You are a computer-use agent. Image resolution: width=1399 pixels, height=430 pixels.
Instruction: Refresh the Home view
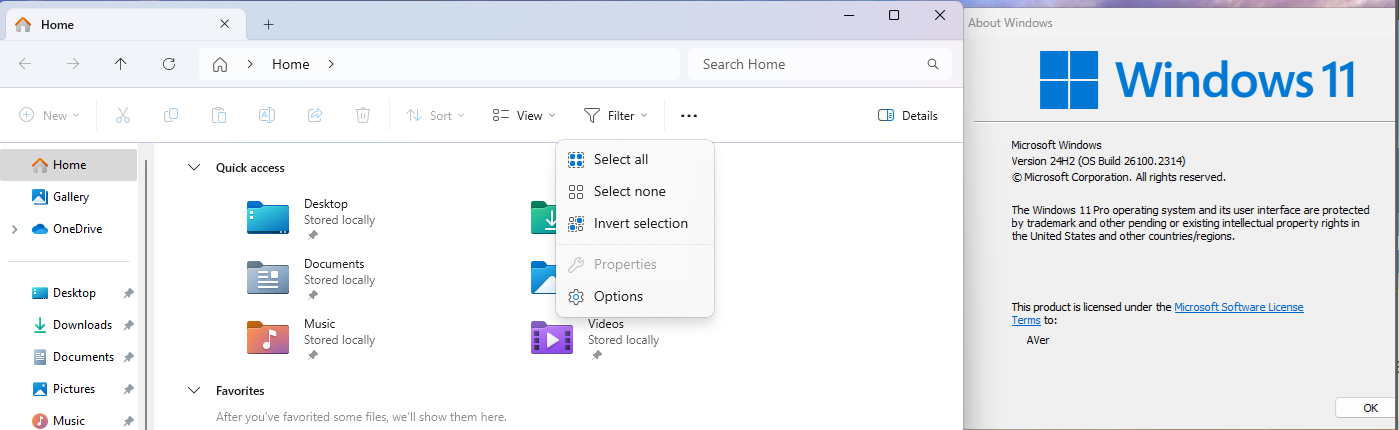tap(169, 64)
